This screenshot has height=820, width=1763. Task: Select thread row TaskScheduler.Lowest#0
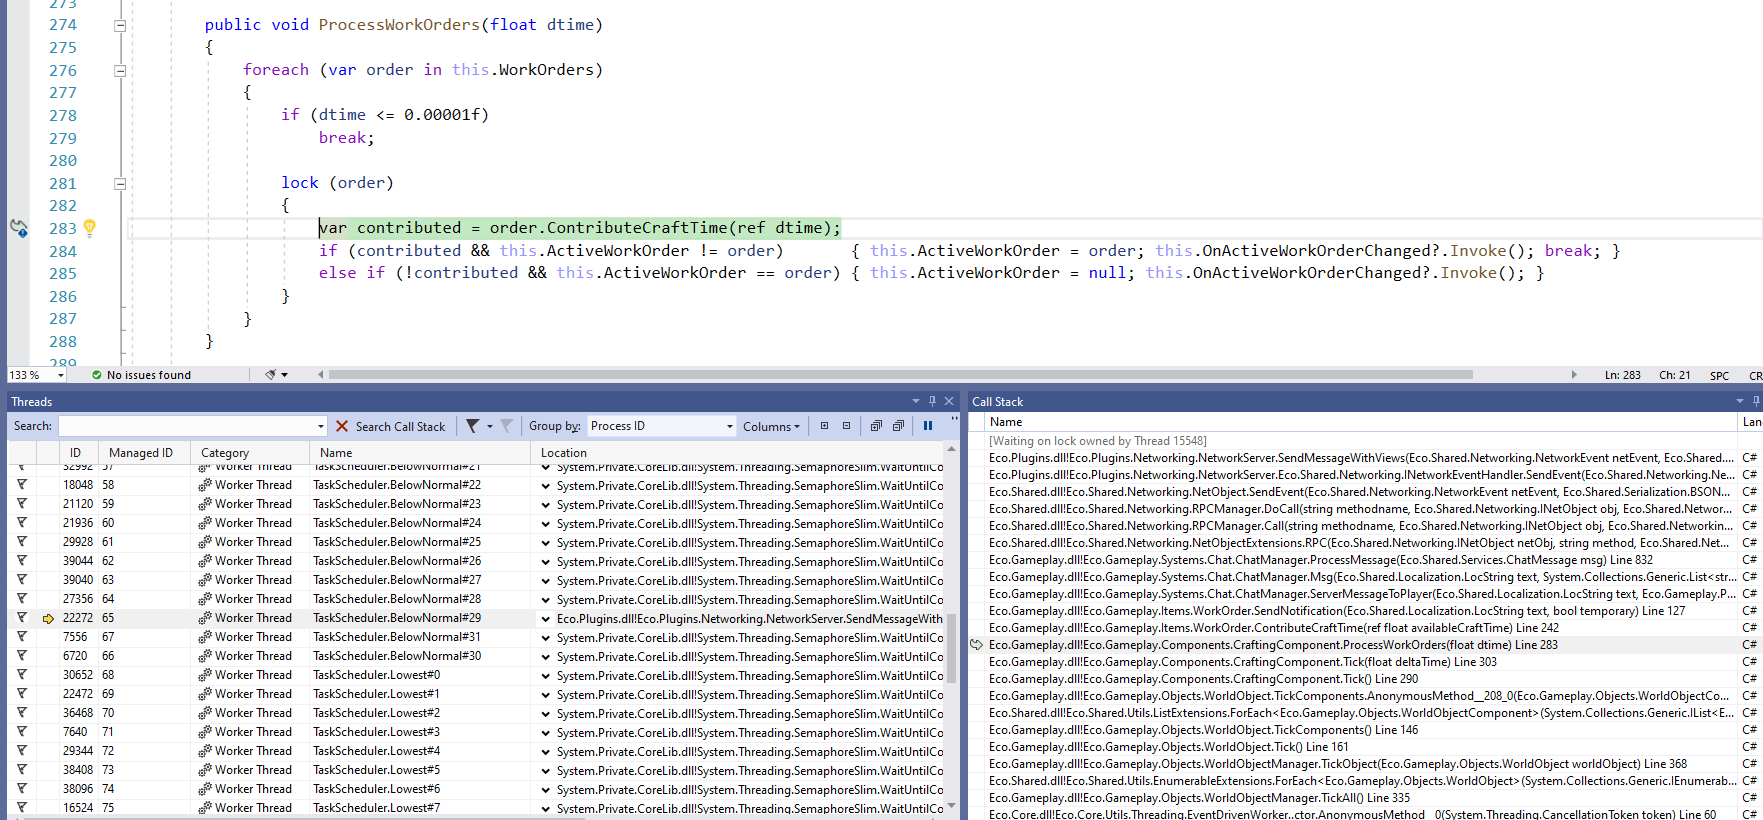coord(476,675)
